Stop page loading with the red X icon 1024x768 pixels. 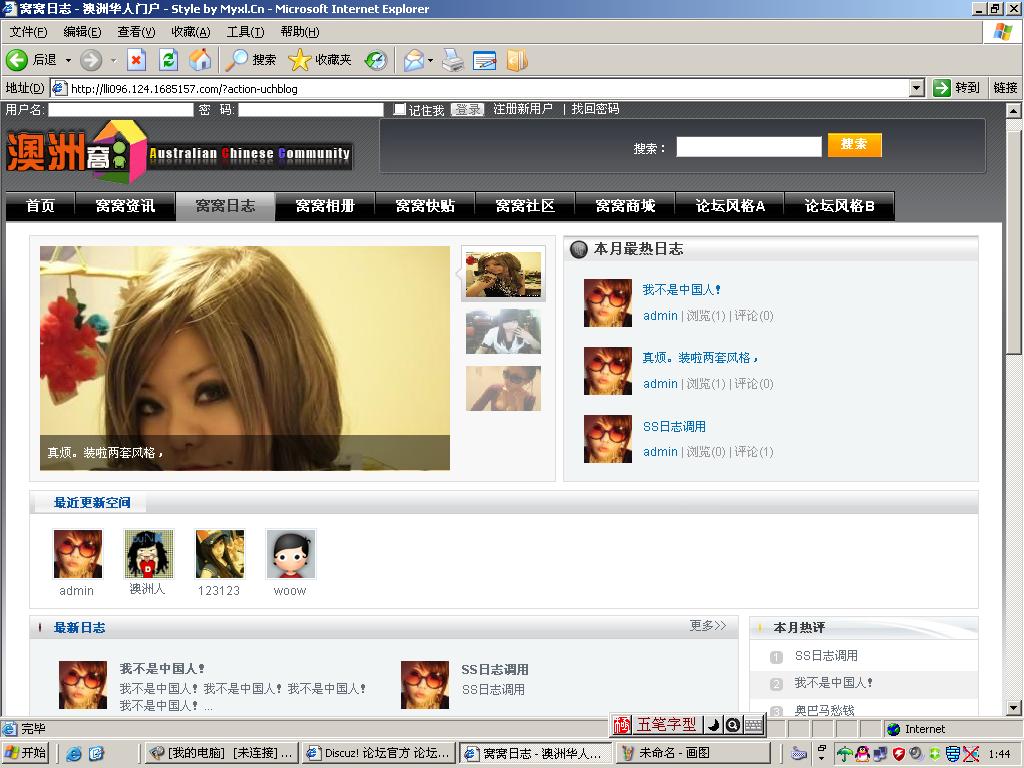click(136, 60)
